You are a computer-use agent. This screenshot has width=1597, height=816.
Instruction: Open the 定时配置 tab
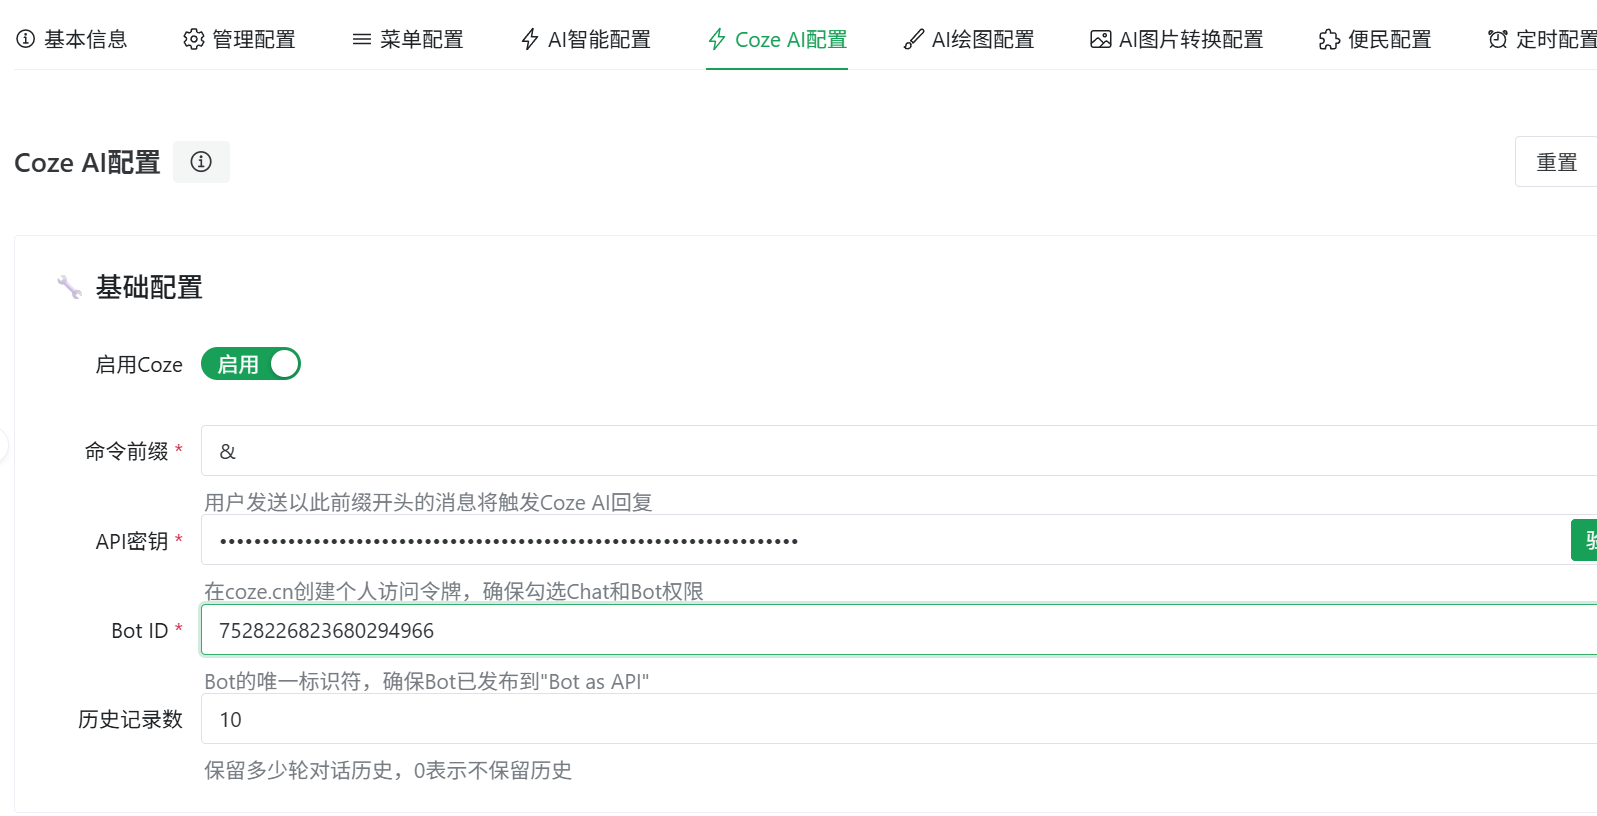point(1542,39)
